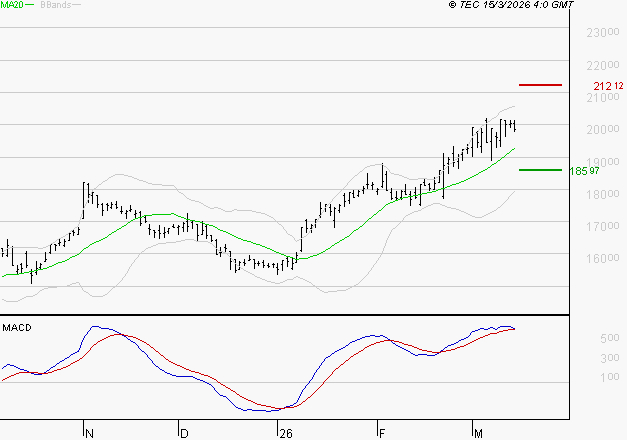
Task: Click the MACD 100 scale label
Action: [610, 377]
